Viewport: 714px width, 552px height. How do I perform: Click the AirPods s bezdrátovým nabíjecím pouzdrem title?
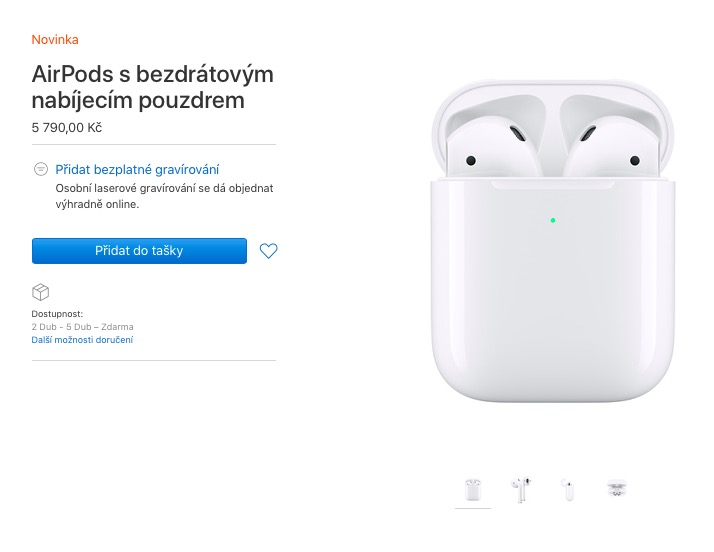(153, 87)
